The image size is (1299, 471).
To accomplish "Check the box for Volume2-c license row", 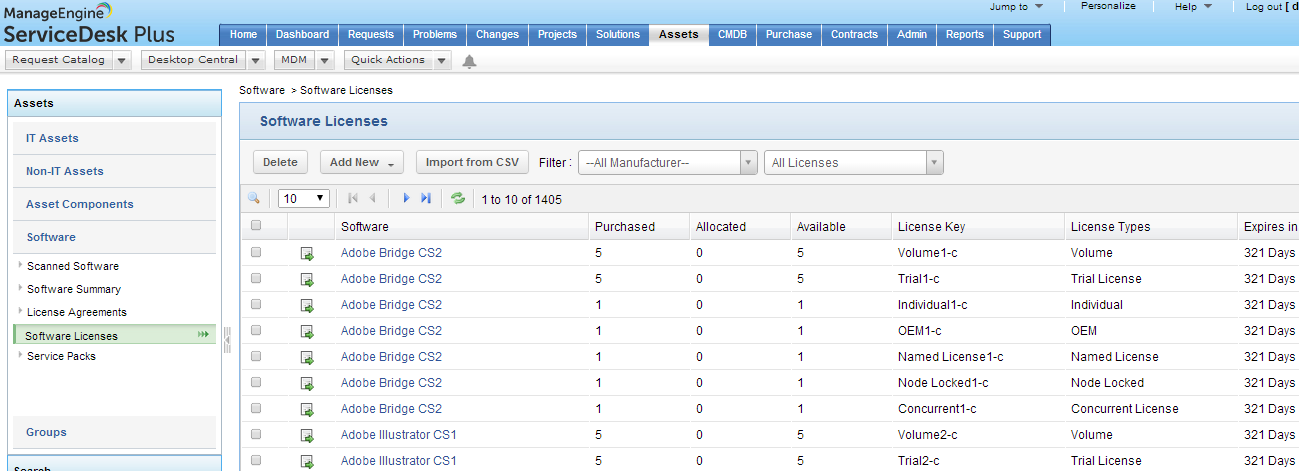I will [256, 434].
